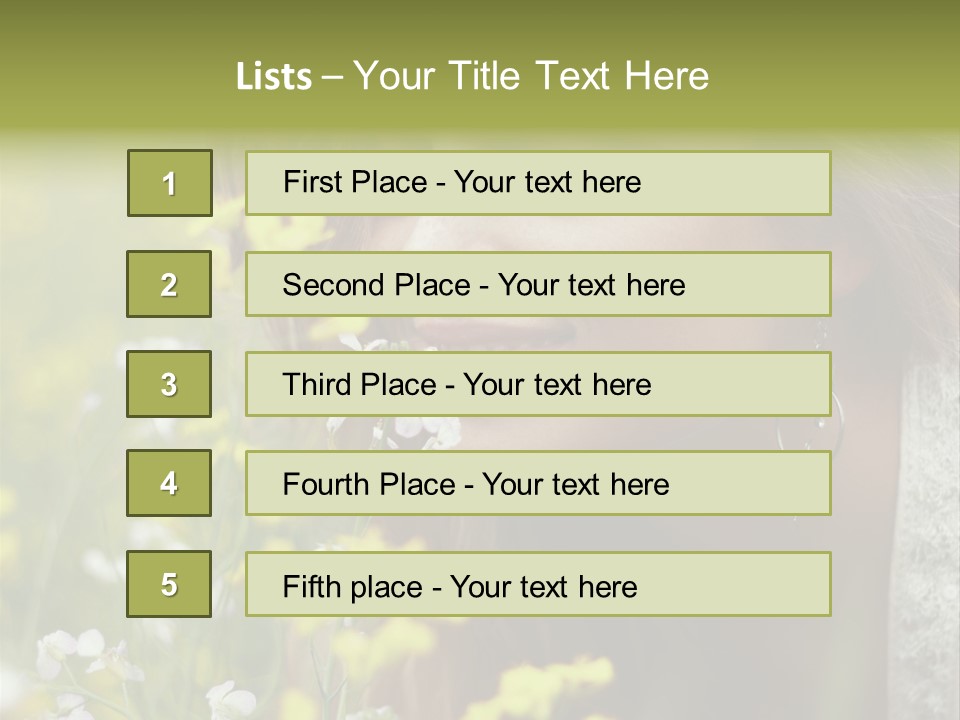The height and width of the screenshot is (720, 960).
Task: Click the word 'Third' in row three
Action: point(318,385)
